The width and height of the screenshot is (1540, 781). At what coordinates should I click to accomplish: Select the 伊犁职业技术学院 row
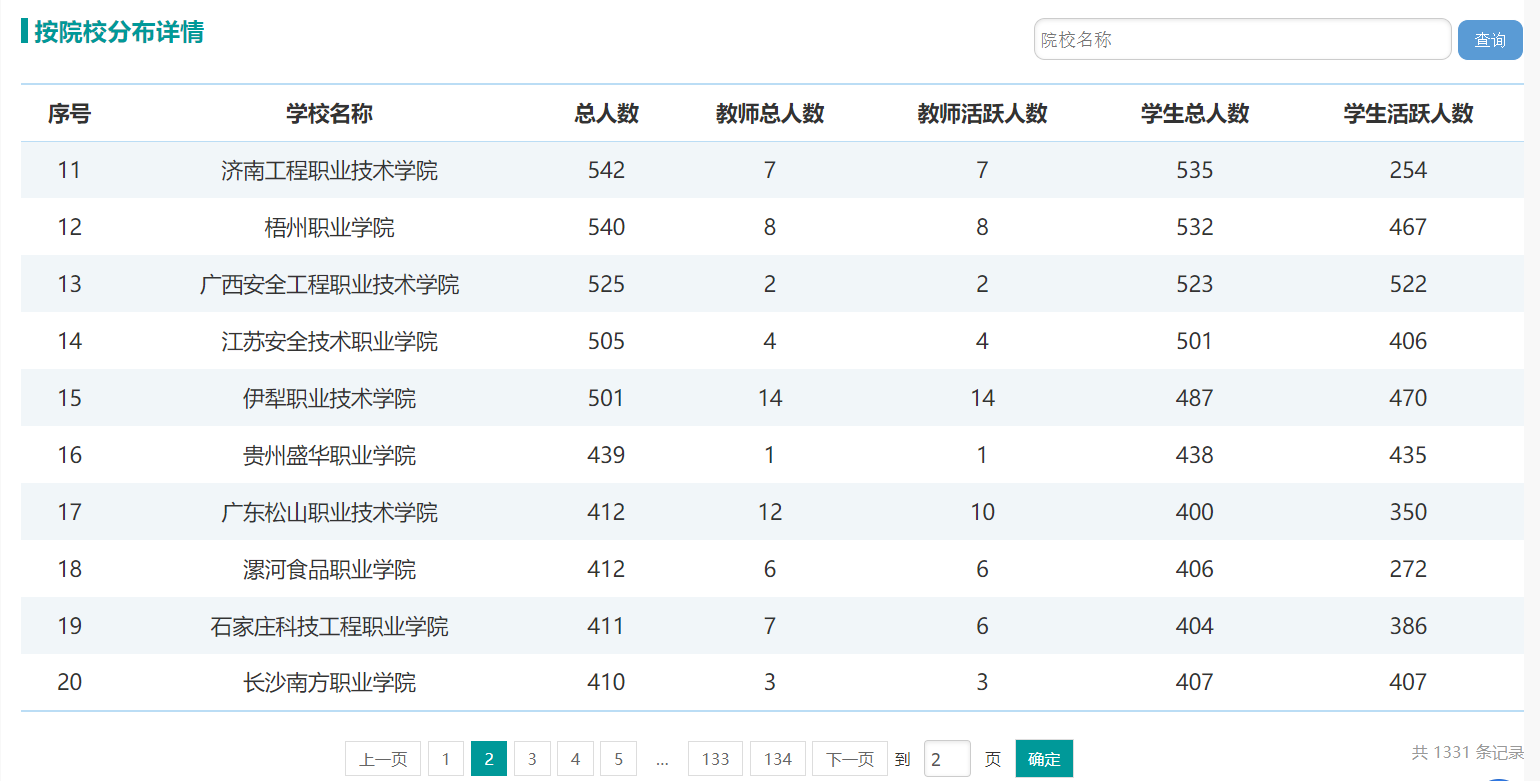[772, 398]
